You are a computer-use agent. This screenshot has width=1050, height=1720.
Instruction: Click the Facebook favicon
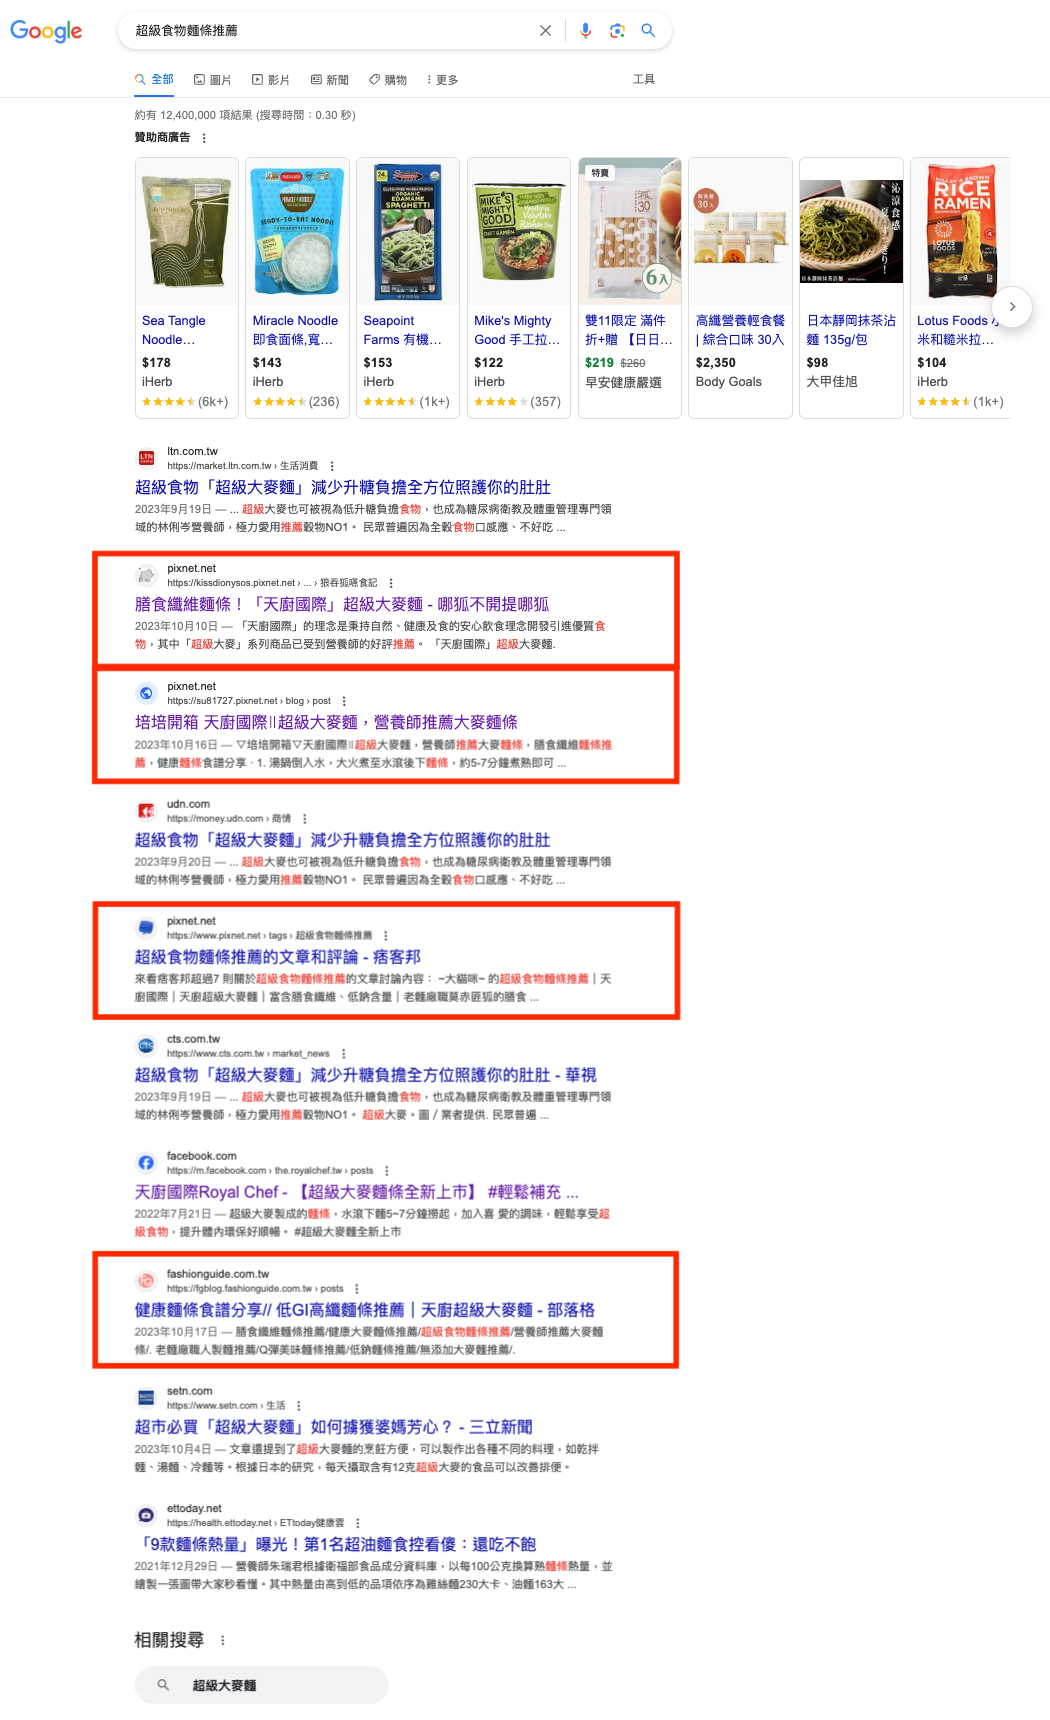pyautogui.click(x=146, y=1163)
